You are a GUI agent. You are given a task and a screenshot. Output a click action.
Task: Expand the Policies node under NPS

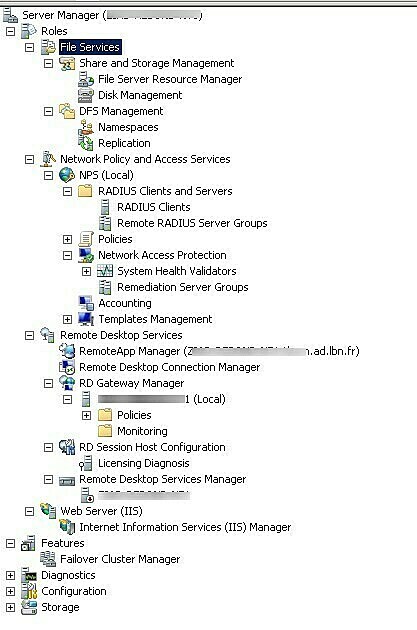pos(67,239)
